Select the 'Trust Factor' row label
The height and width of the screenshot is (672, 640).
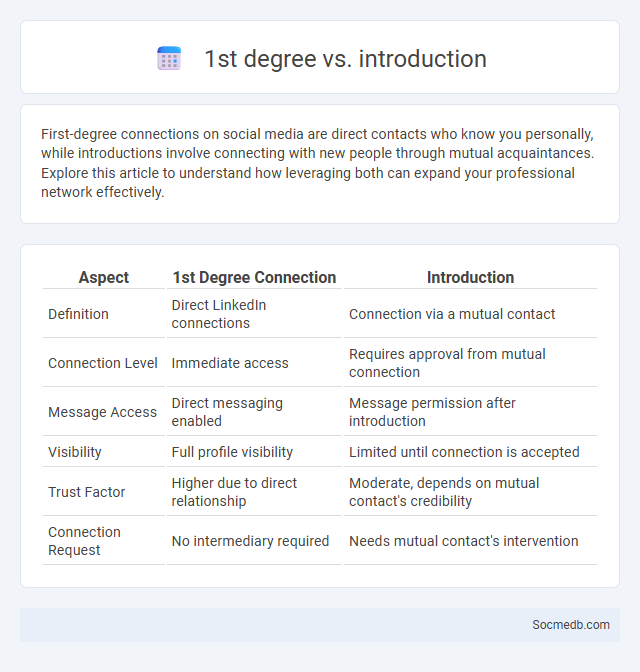[x=87, y=492]
